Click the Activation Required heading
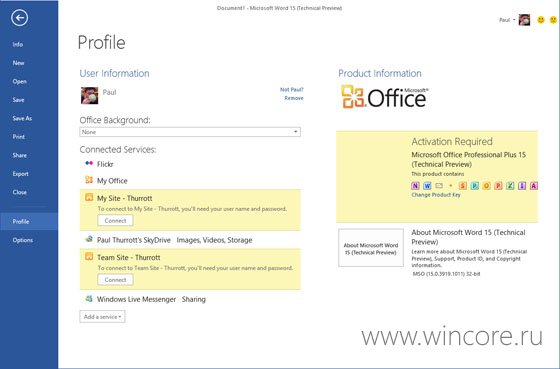This screenshot has width=560, height=369. 452,141
